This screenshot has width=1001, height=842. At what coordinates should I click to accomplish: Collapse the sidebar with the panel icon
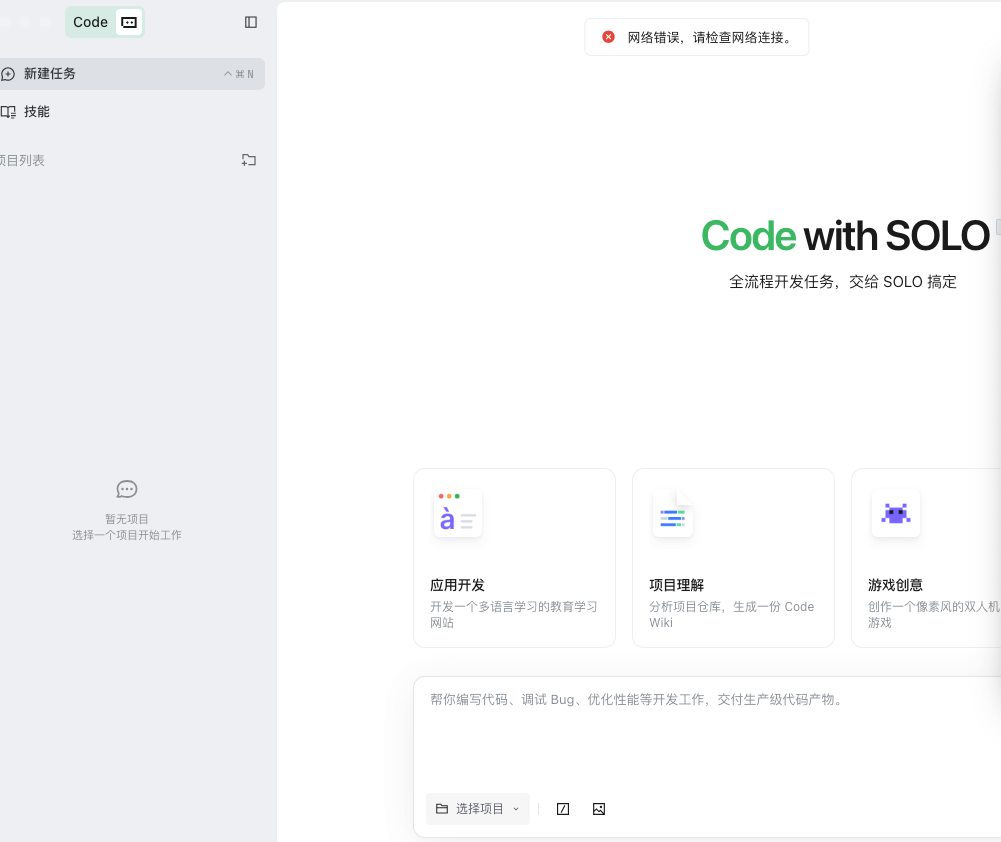click(251, 22)
